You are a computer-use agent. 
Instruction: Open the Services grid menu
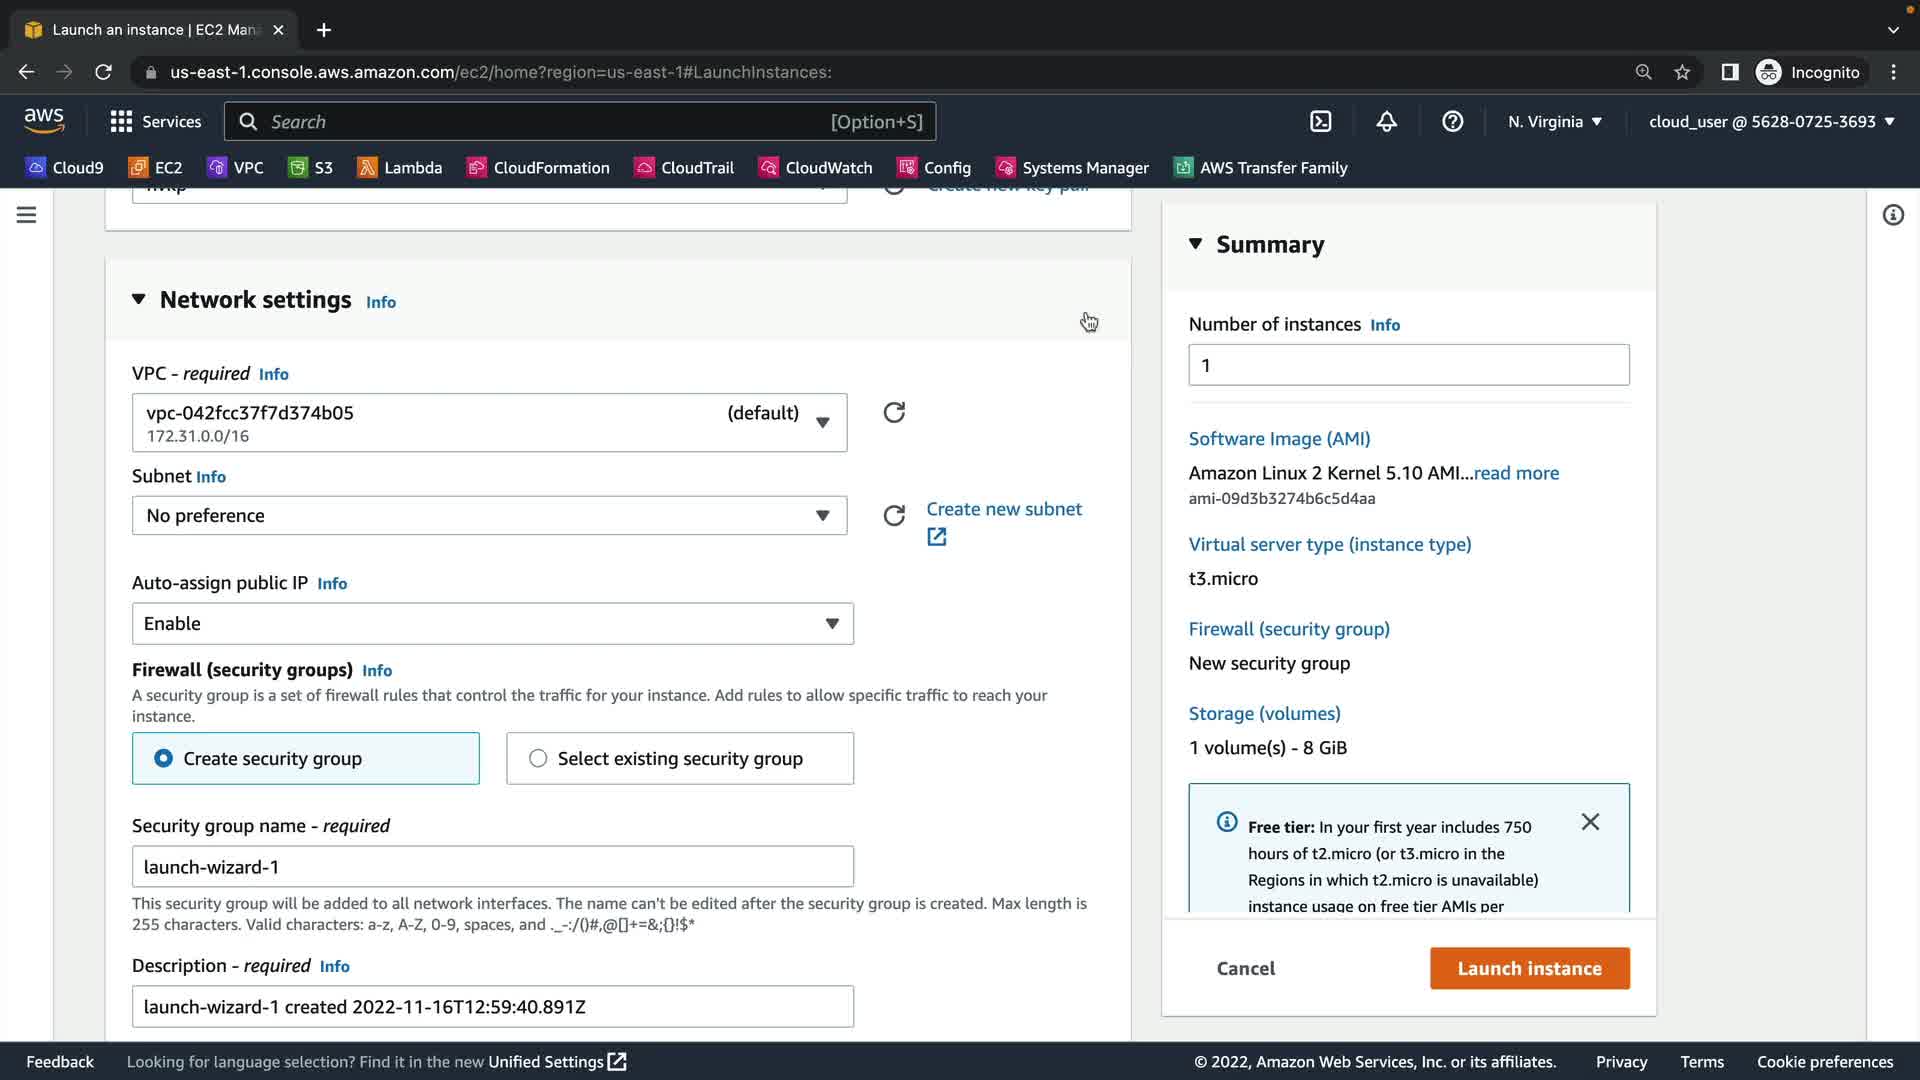155,121
